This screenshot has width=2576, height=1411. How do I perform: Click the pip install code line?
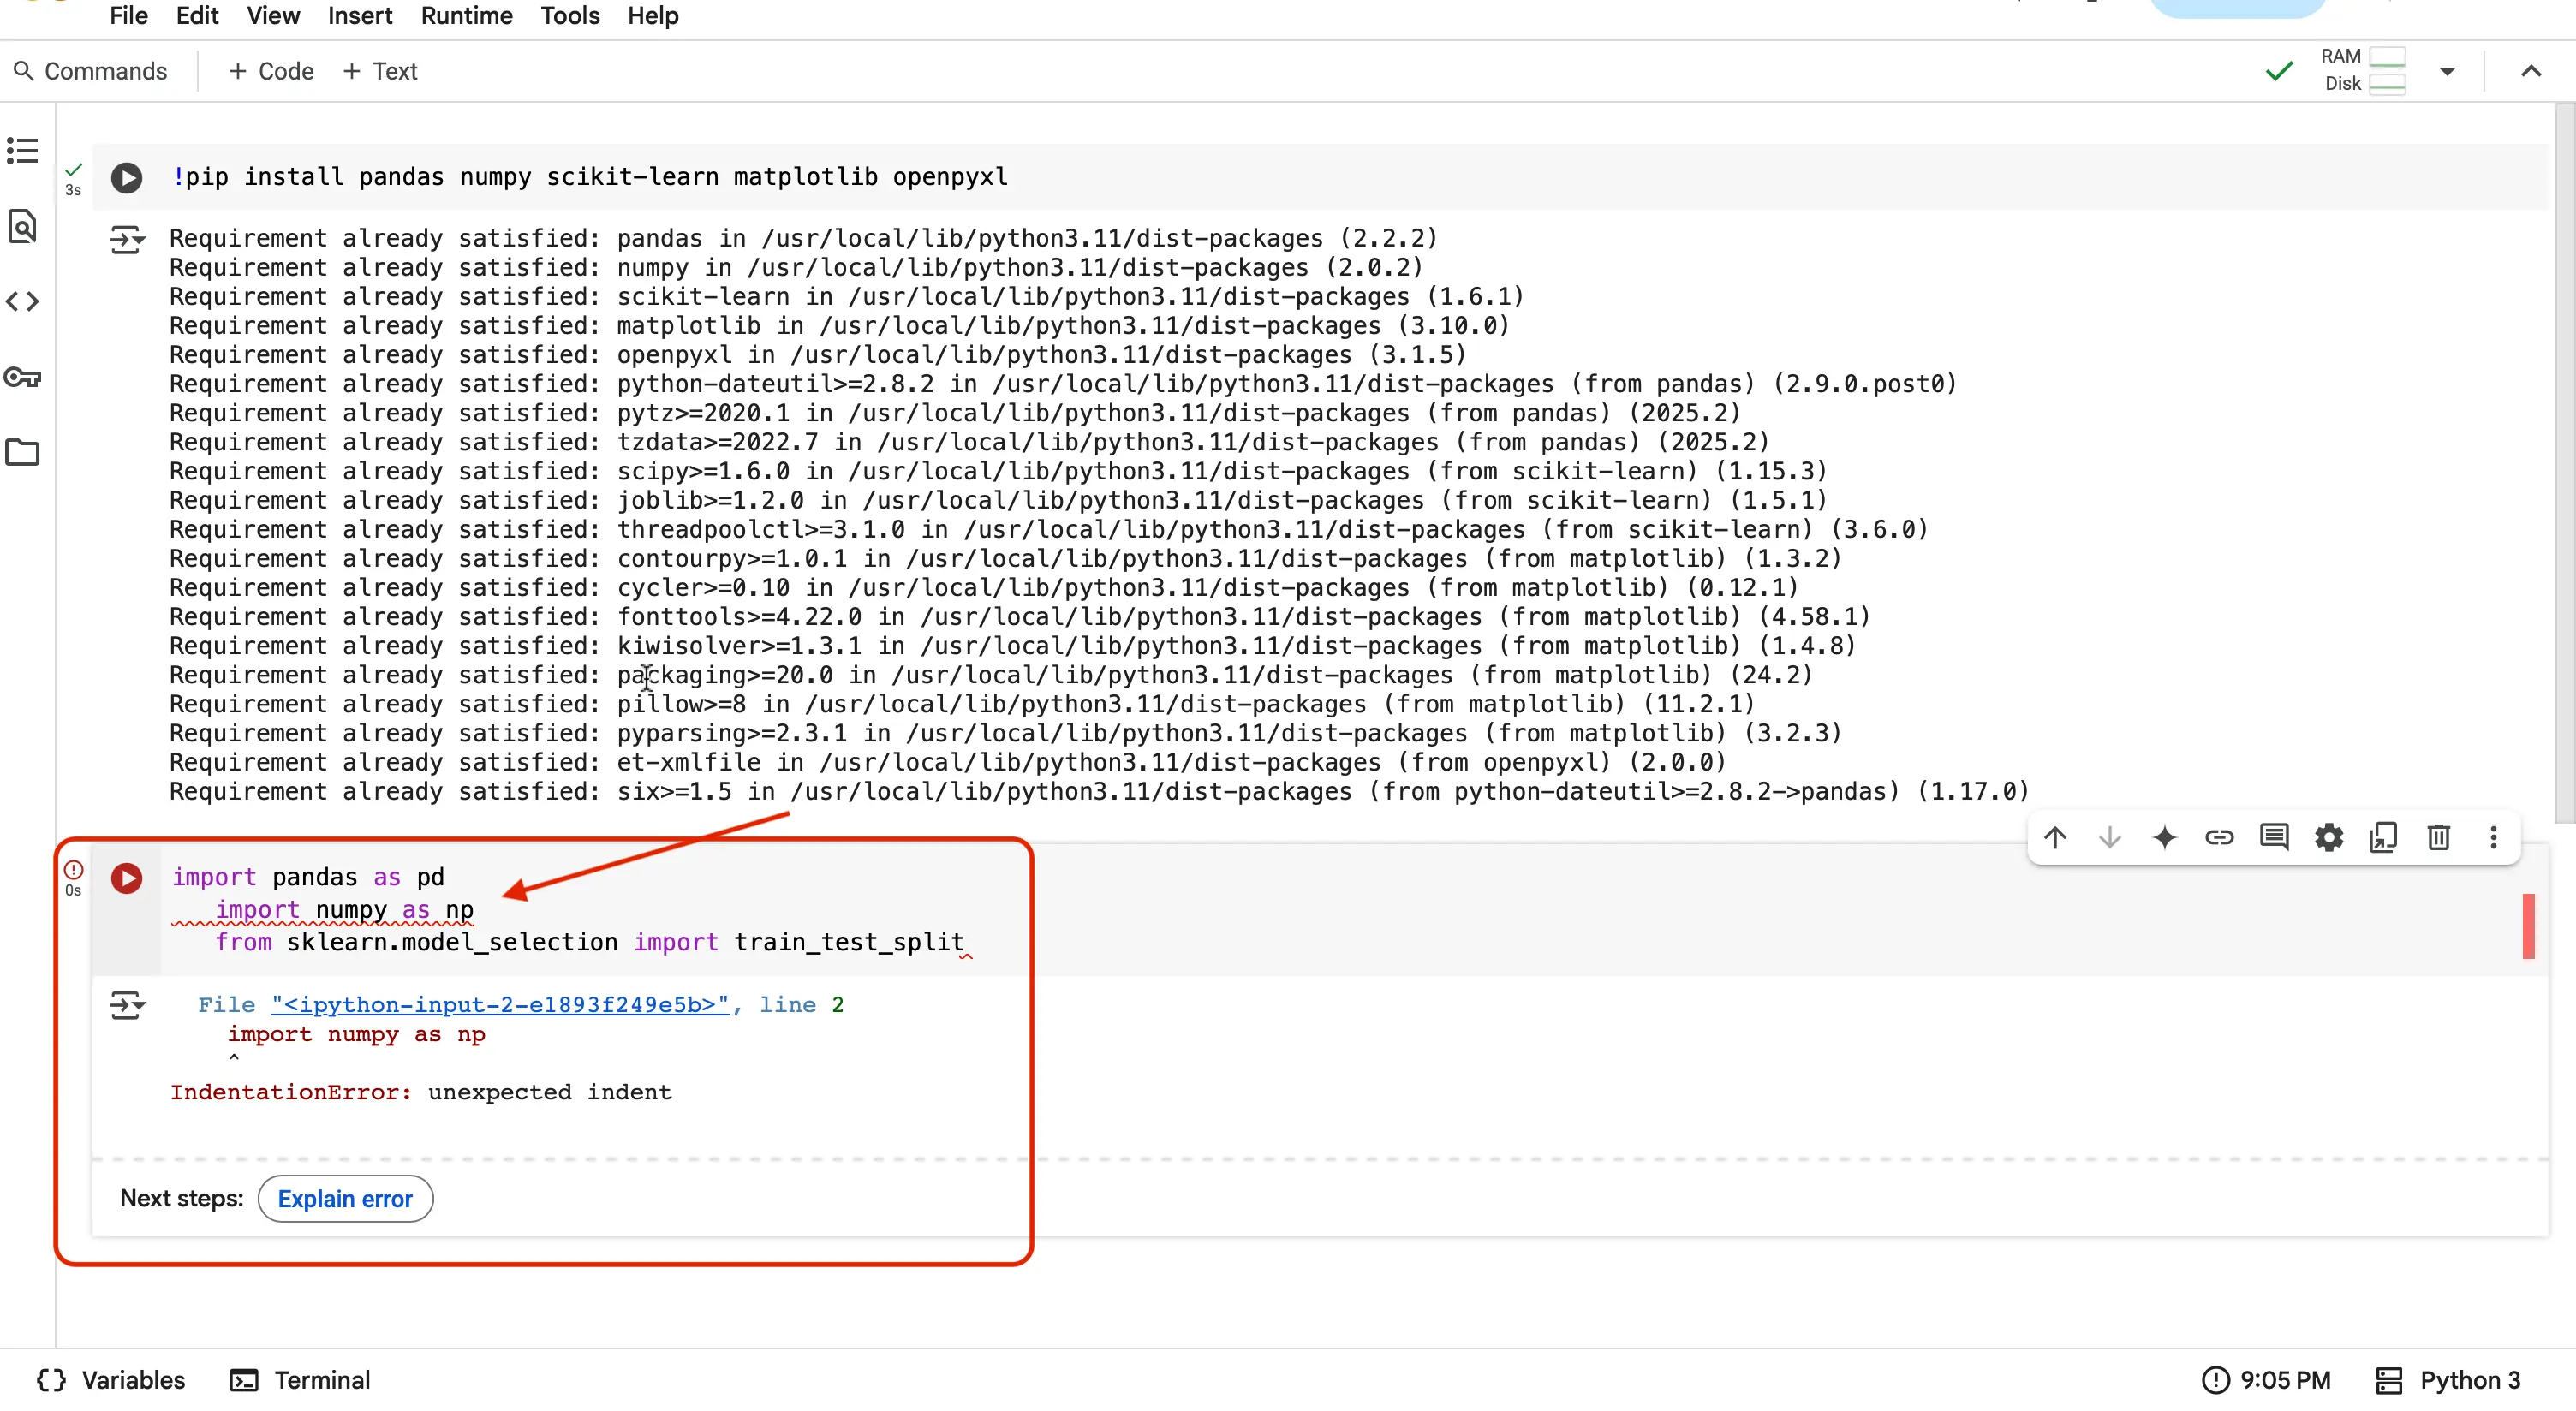point(590,177)
